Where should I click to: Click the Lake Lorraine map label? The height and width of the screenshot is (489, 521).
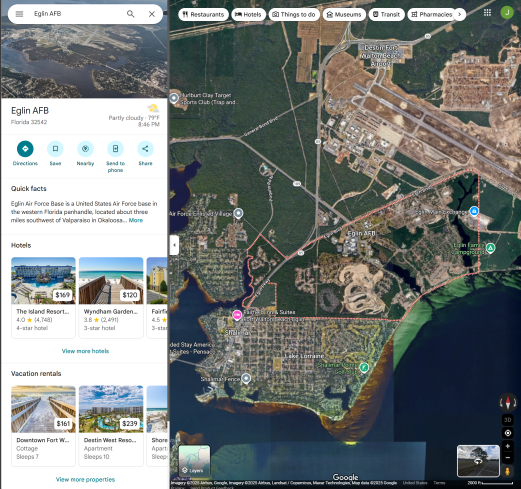(x=304, y=356)
